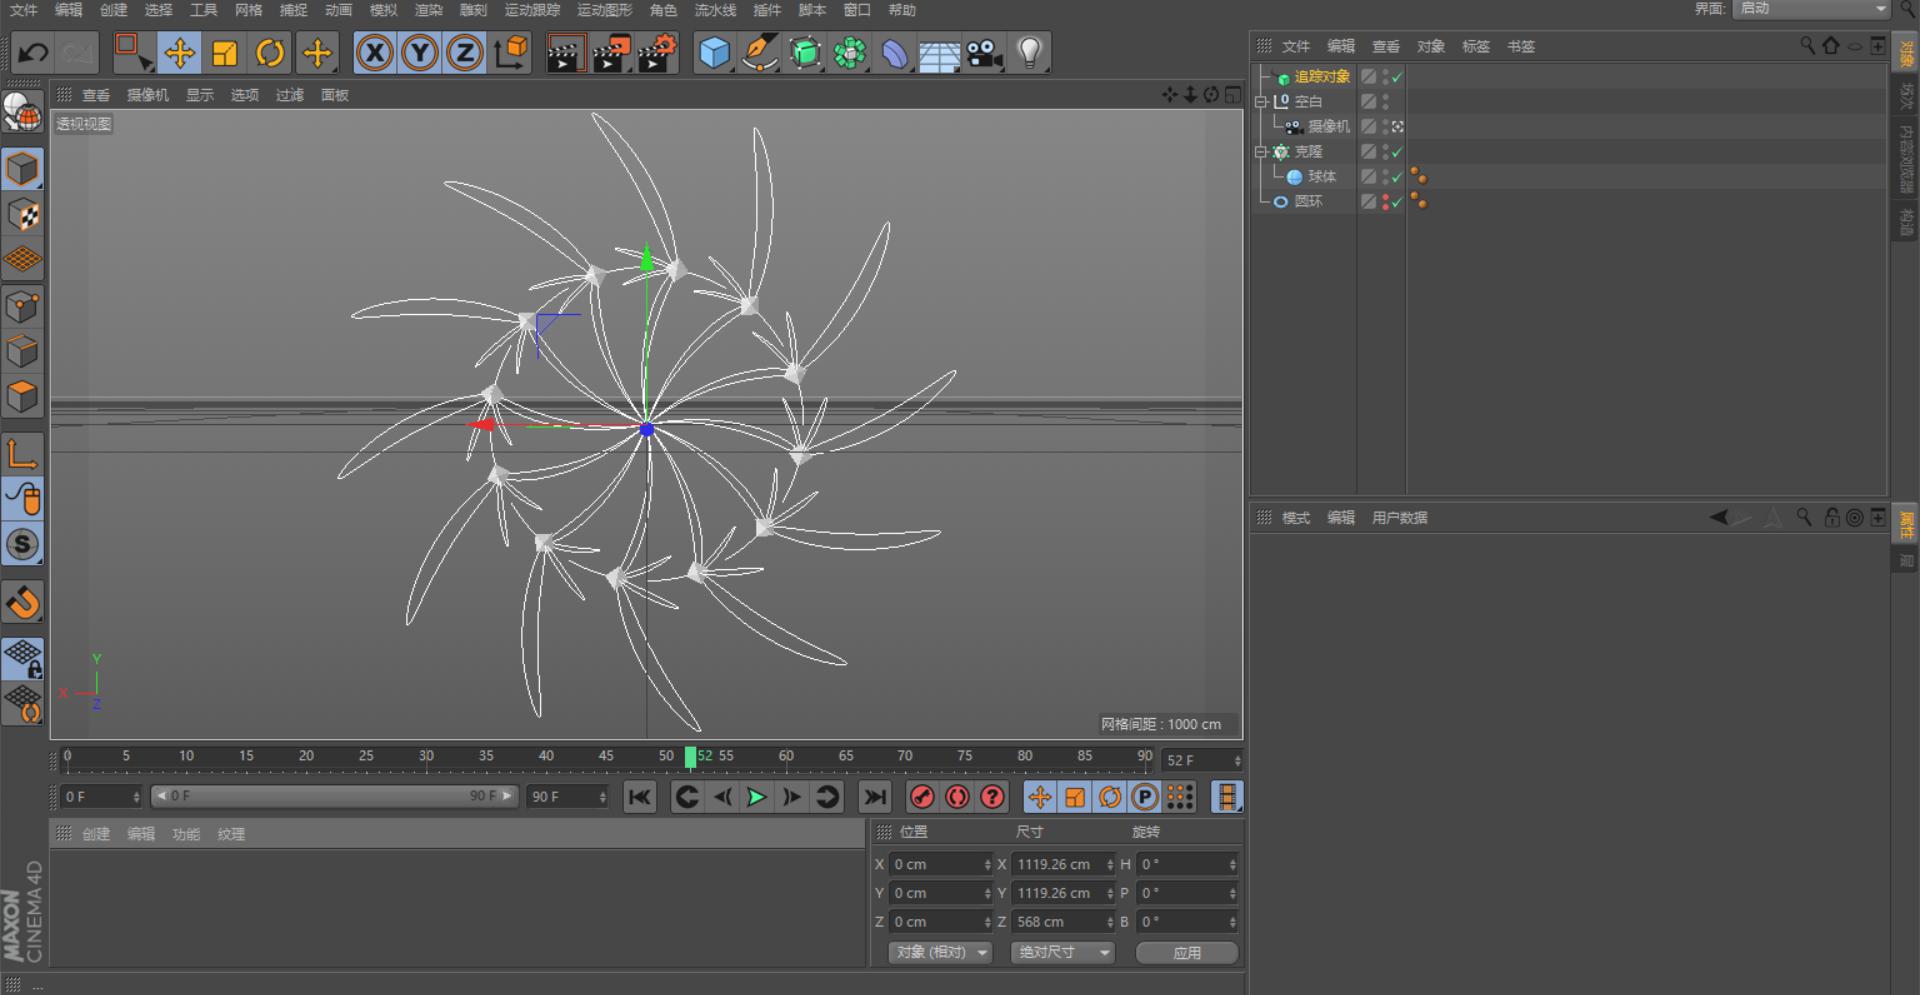The height and width of the screenshot is (995, 1920).
Task: Click the size X 1119.26 cm field
Action: (x=1064, y=864)
